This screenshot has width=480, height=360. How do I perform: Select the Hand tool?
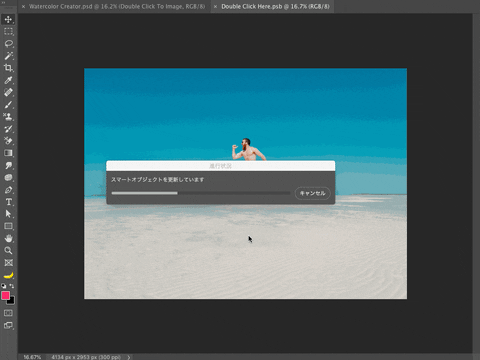click(8, 238)
